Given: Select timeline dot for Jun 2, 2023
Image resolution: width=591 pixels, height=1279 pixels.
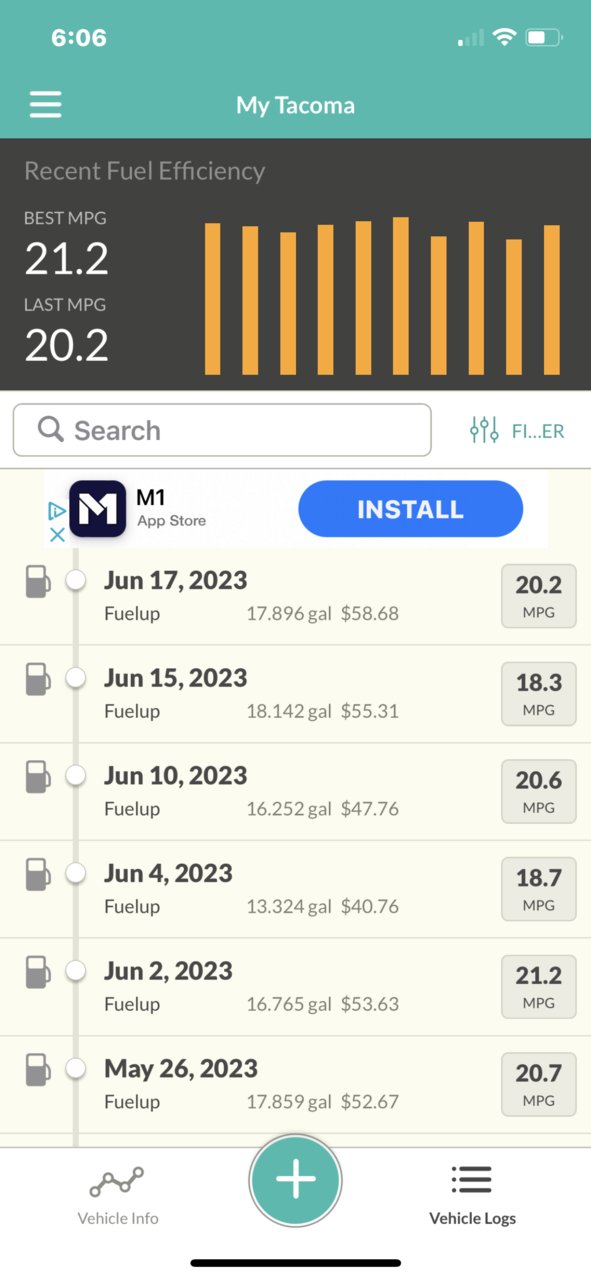Looking at the screenshot, I should 75,971.
